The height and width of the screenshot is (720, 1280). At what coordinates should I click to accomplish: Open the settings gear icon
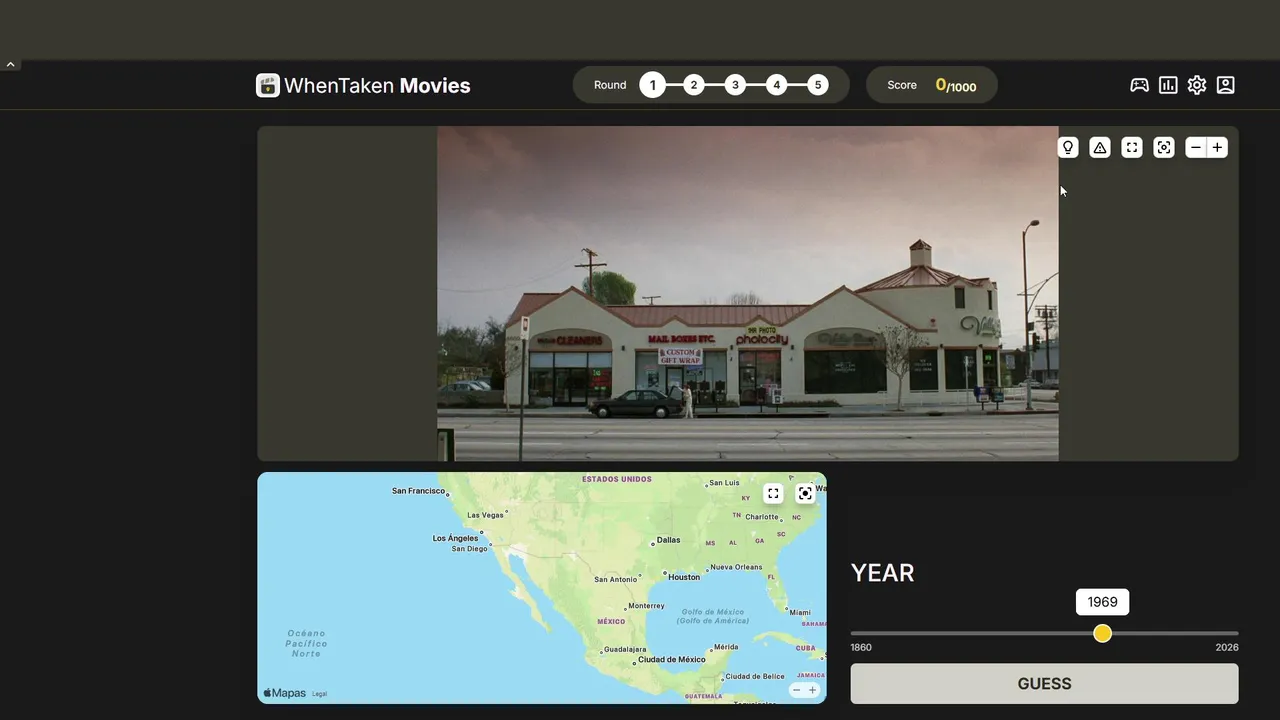[1197, 85]
